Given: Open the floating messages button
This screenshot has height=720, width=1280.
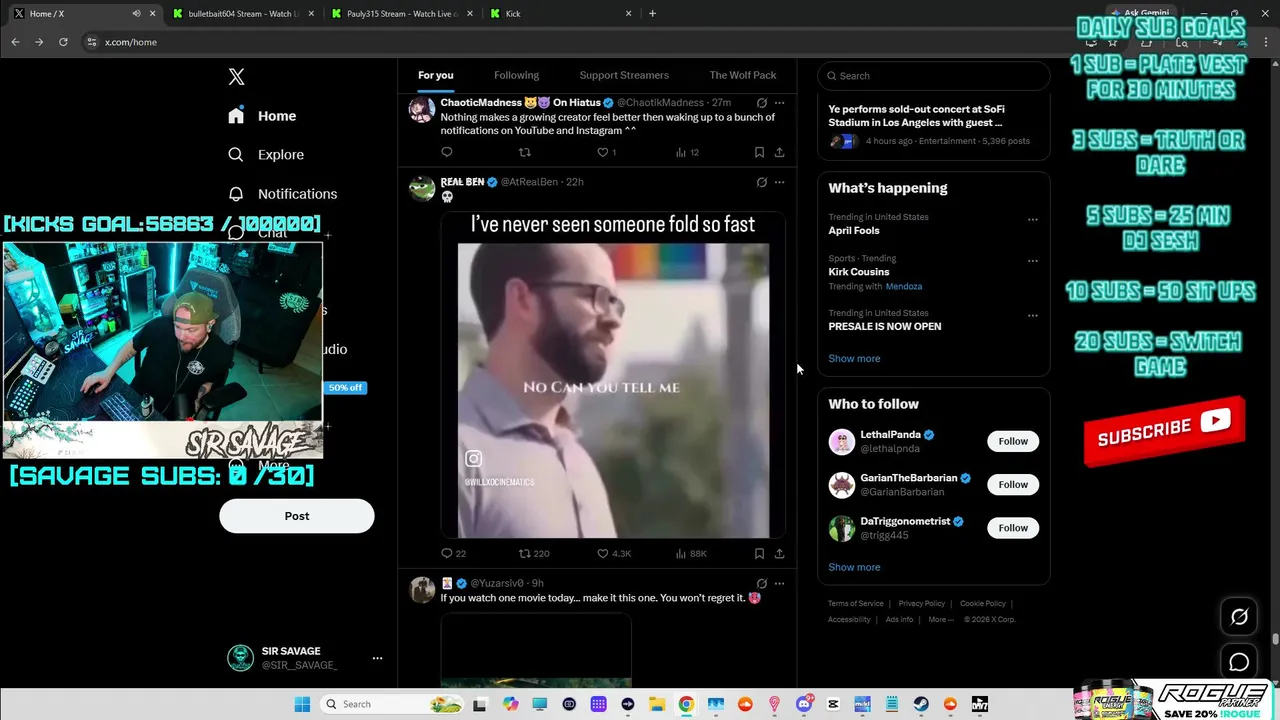Looking at the screenshot, I should click(1239, 662).
